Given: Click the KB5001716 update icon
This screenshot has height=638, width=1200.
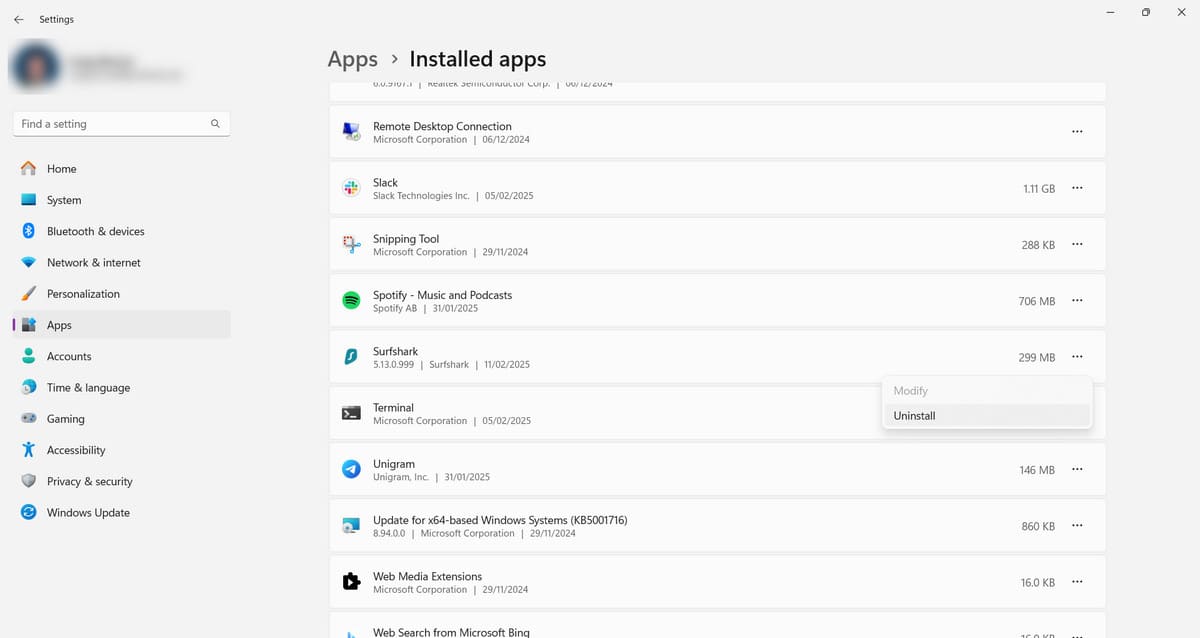Looking at the screenshot, I should 351,525.
